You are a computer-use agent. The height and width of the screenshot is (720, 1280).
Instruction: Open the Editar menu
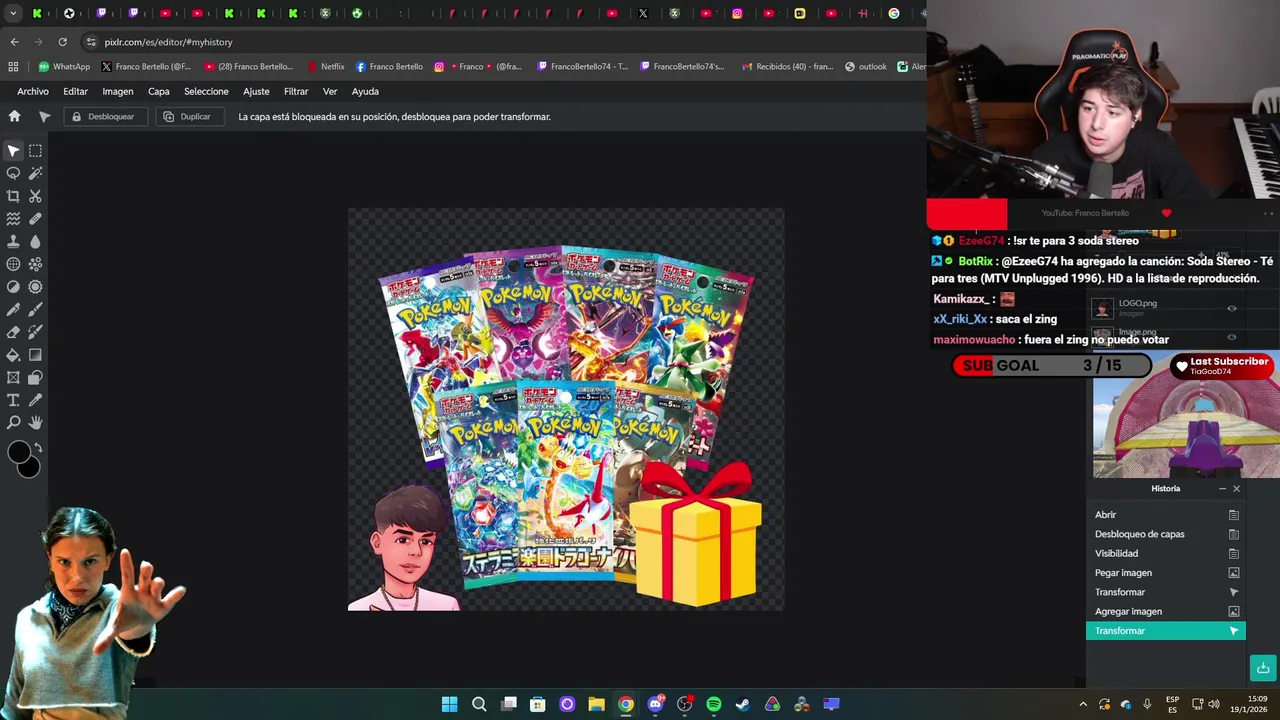point(75,91)
